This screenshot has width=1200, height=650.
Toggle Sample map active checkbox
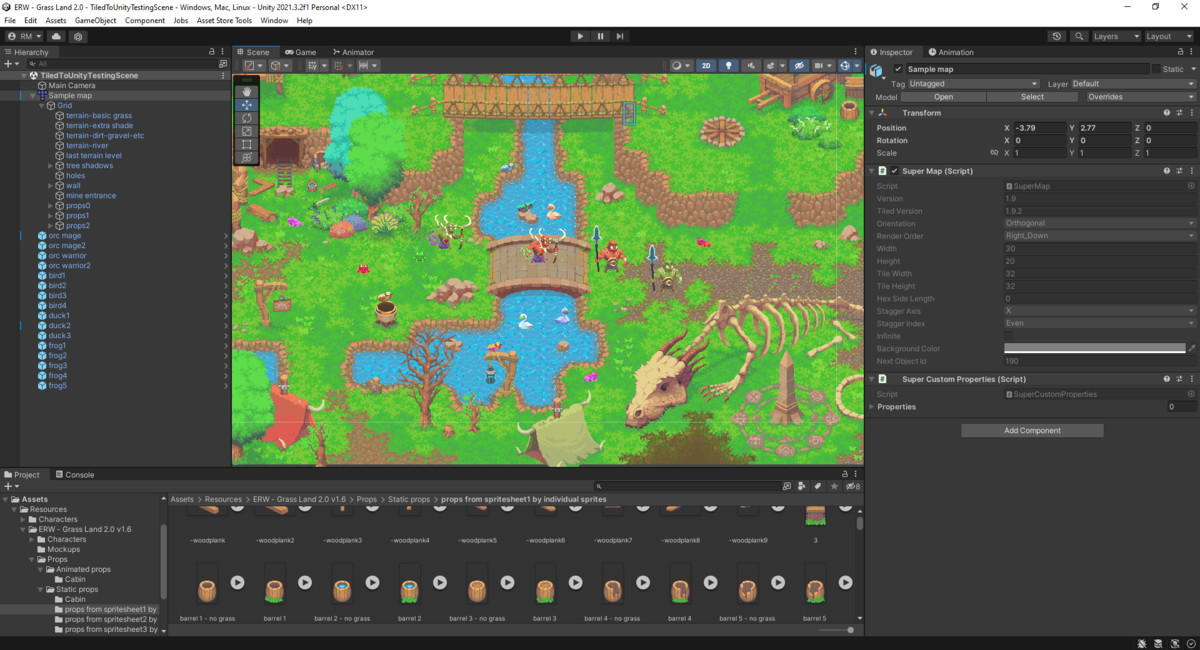(x=898, y=69)
